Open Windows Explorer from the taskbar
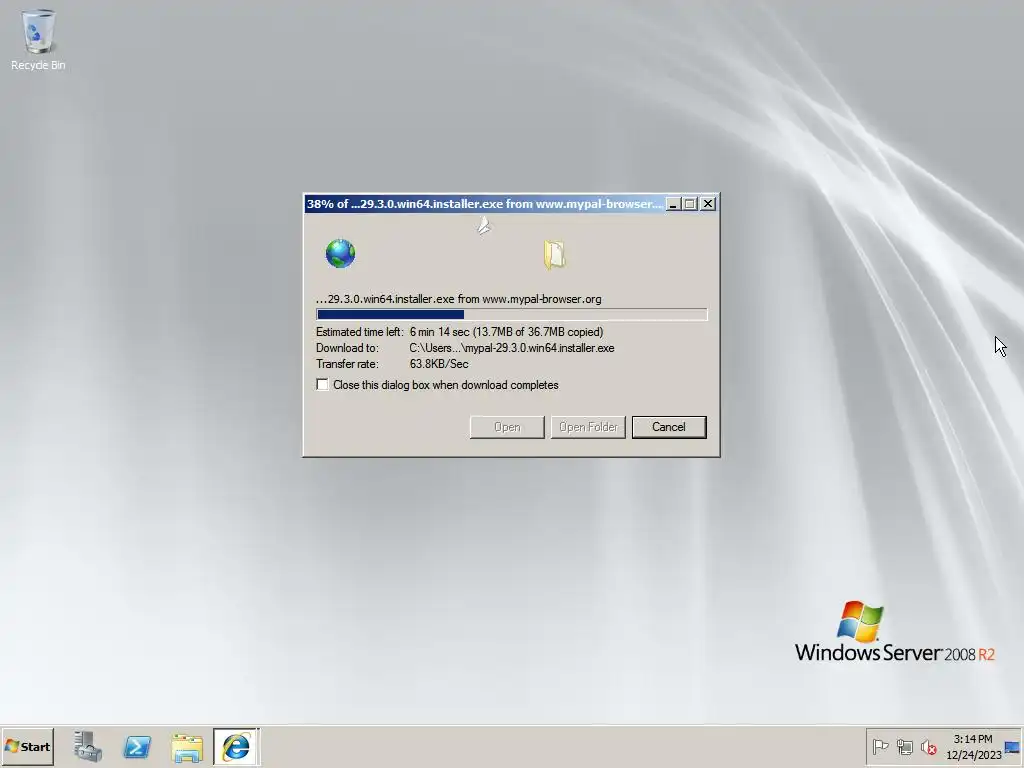 [187, 747]
